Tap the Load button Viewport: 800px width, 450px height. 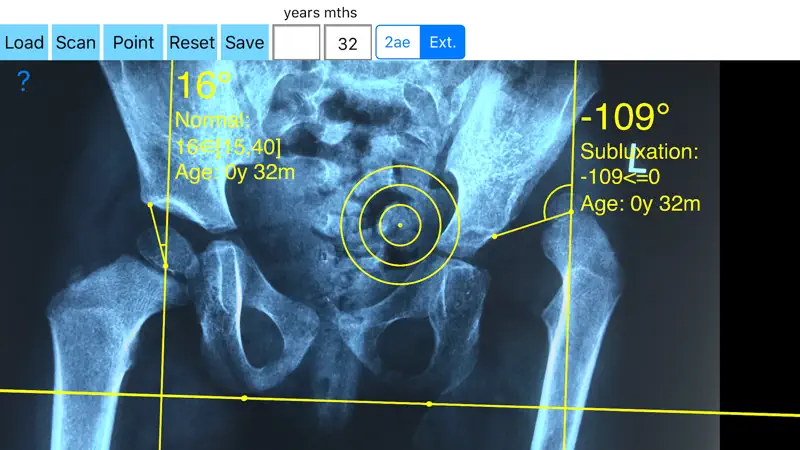tap(24, 42)
